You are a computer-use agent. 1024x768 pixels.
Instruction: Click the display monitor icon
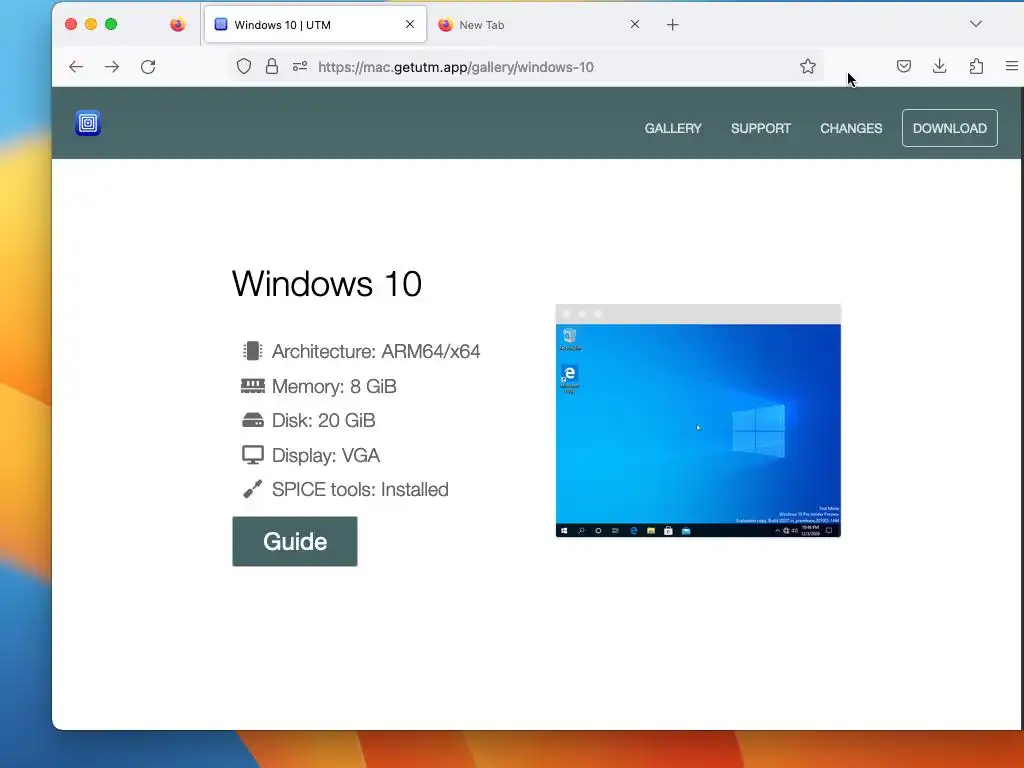coord(253,455)
